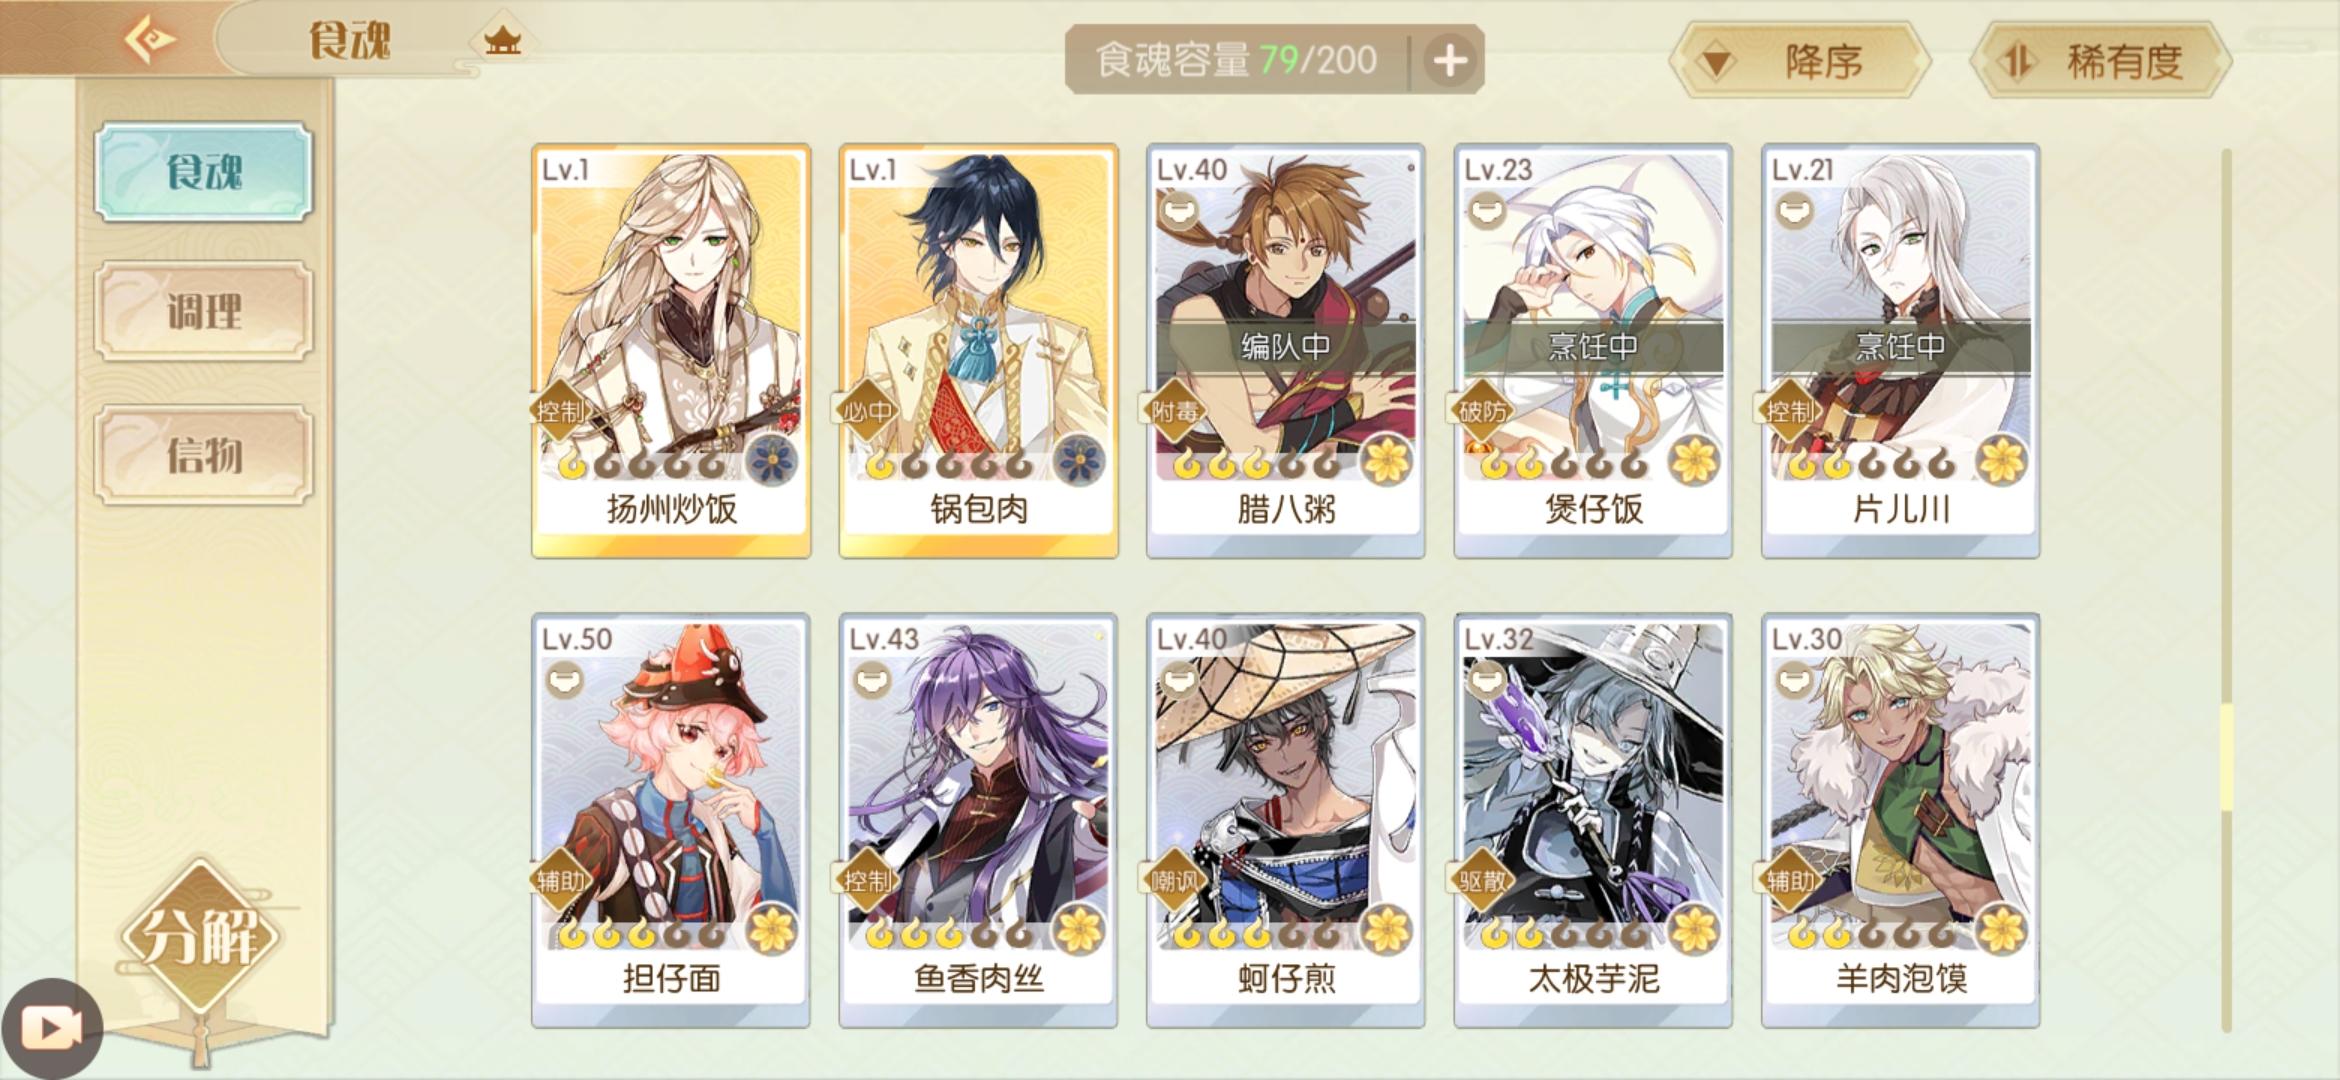Screen dimensions: 2340x1080
Task: Open the 羊肉泡馍 character card
Action: 1900,820
